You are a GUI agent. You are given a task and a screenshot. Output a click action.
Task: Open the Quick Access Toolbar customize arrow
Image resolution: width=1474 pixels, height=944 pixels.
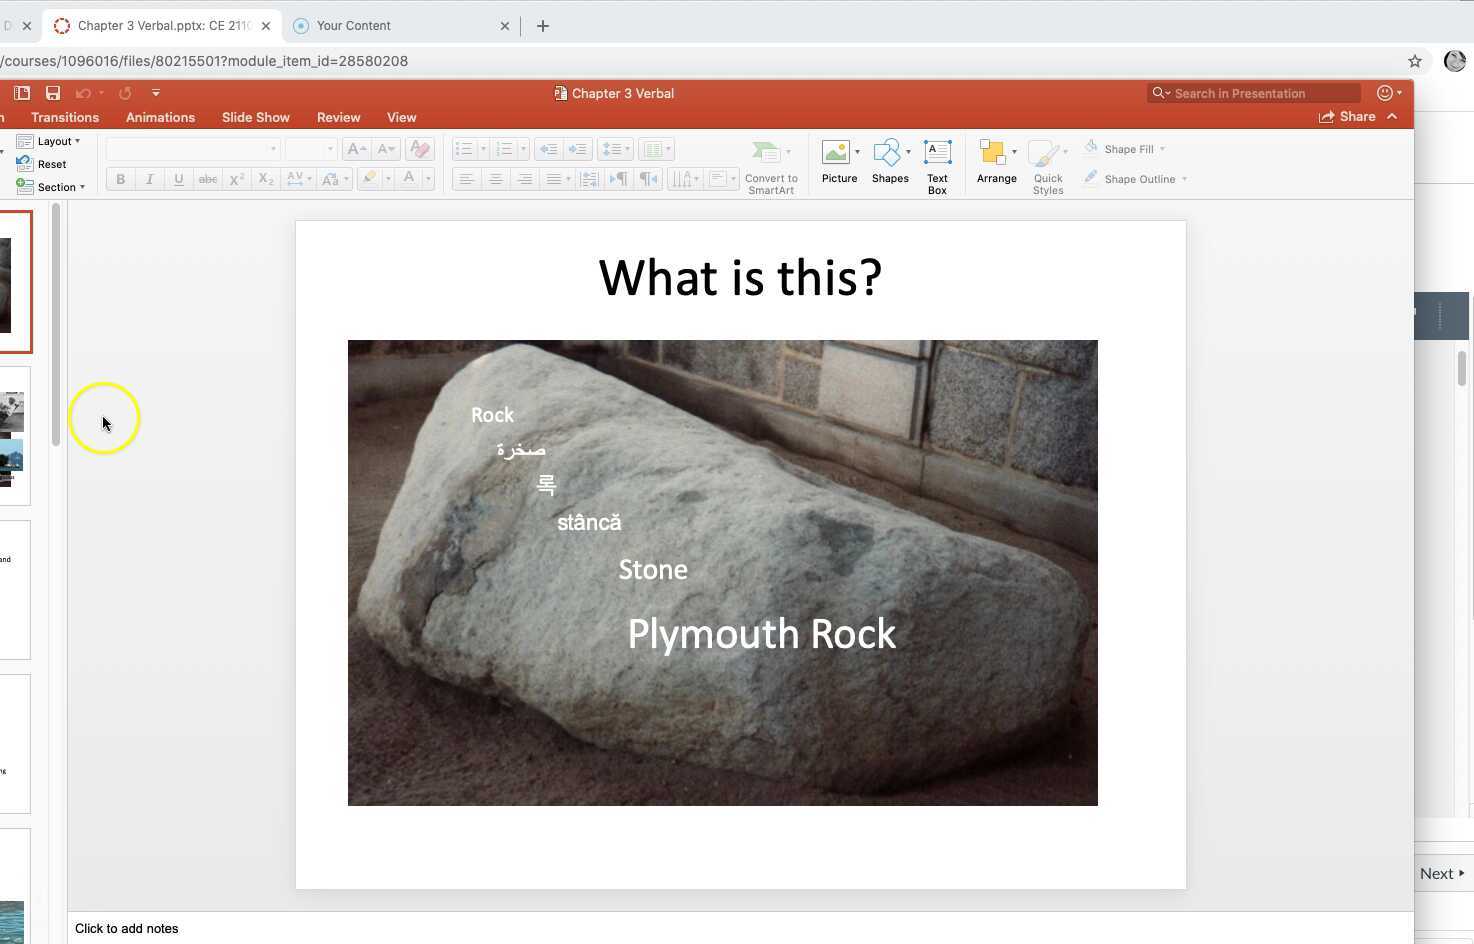coord(156,93)
